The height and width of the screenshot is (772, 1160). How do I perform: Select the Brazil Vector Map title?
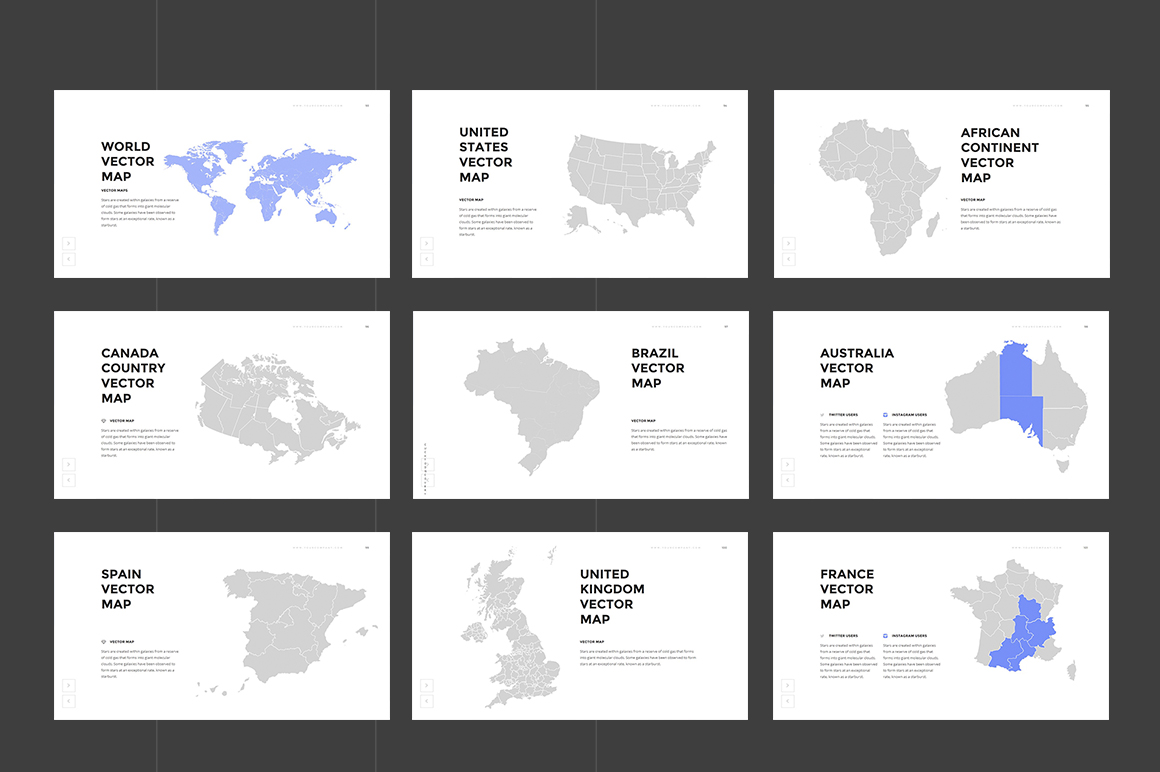657,368
